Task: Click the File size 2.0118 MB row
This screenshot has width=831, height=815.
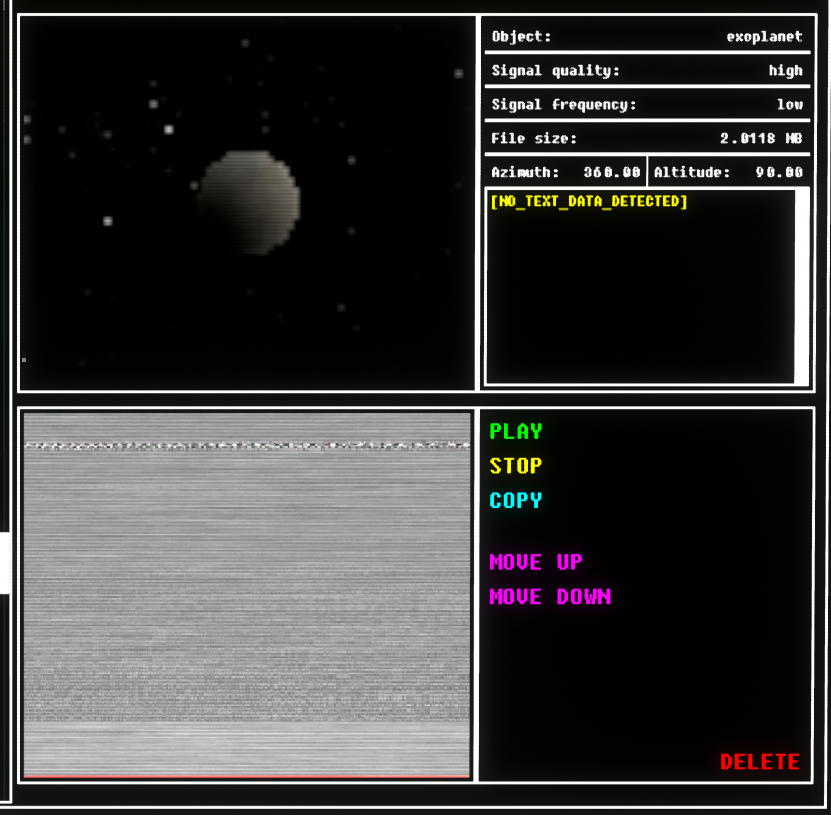Action: point(646,139)
